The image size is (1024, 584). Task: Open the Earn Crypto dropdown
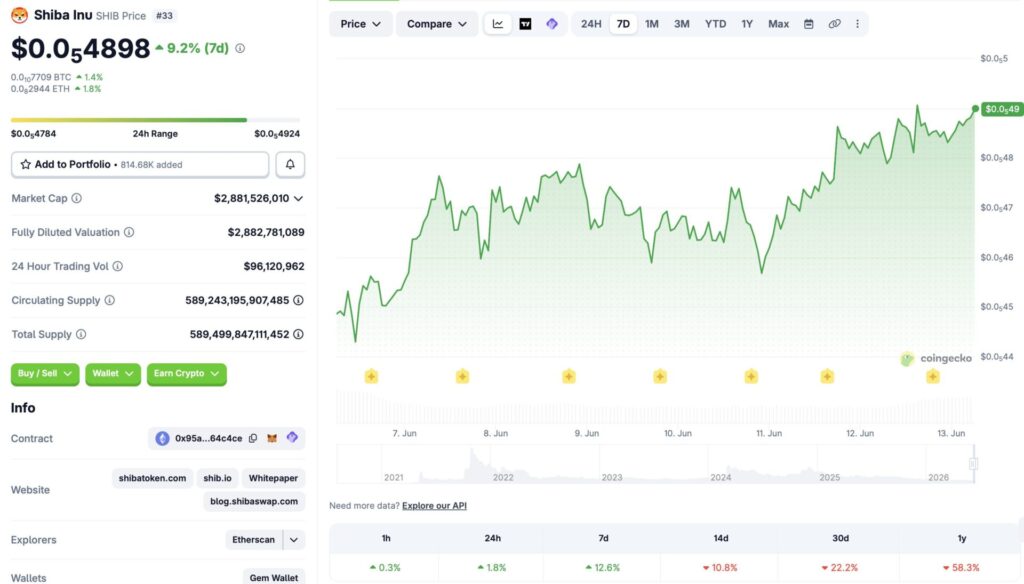186,374
